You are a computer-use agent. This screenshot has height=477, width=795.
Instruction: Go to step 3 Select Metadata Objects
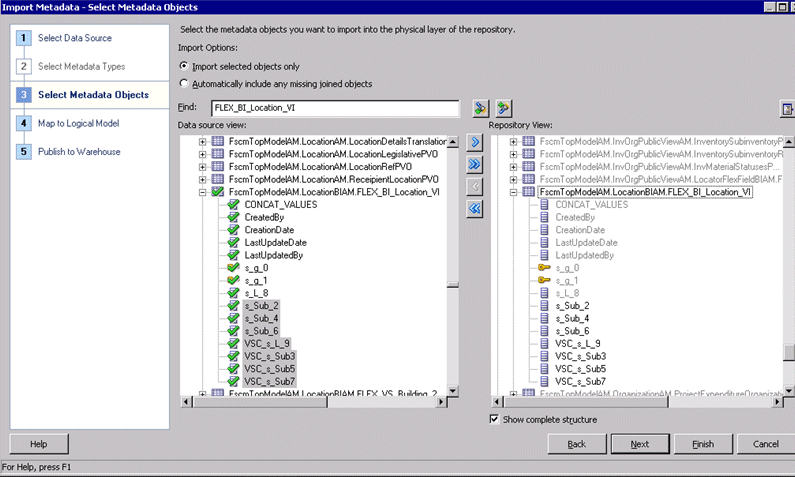[93, 95]
